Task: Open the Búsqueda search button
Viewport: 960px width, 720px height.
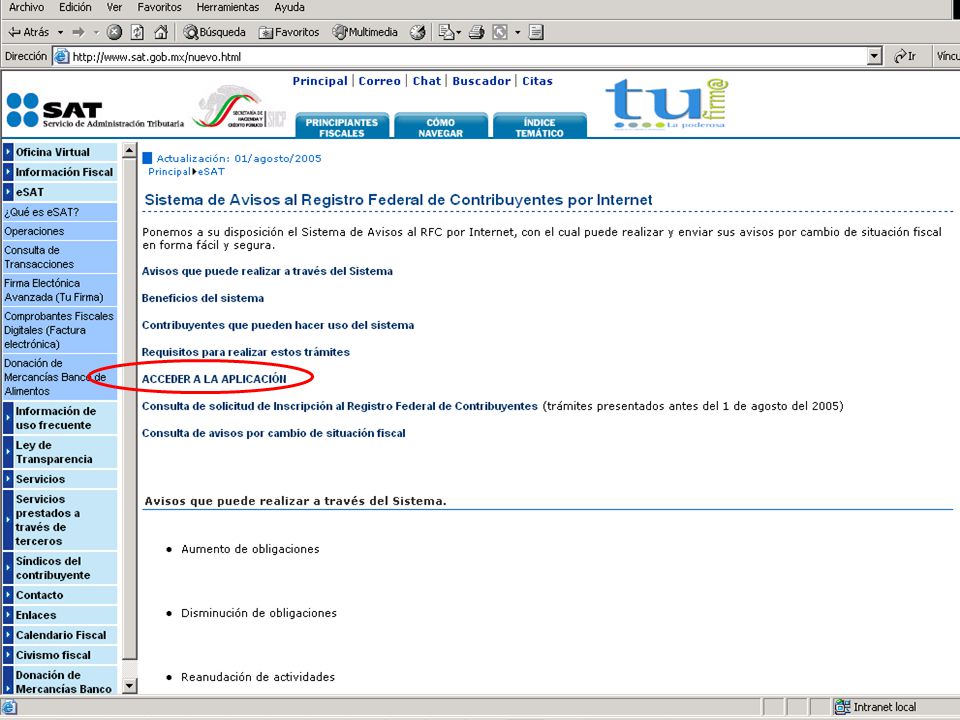Action: (x=214, y=32)
